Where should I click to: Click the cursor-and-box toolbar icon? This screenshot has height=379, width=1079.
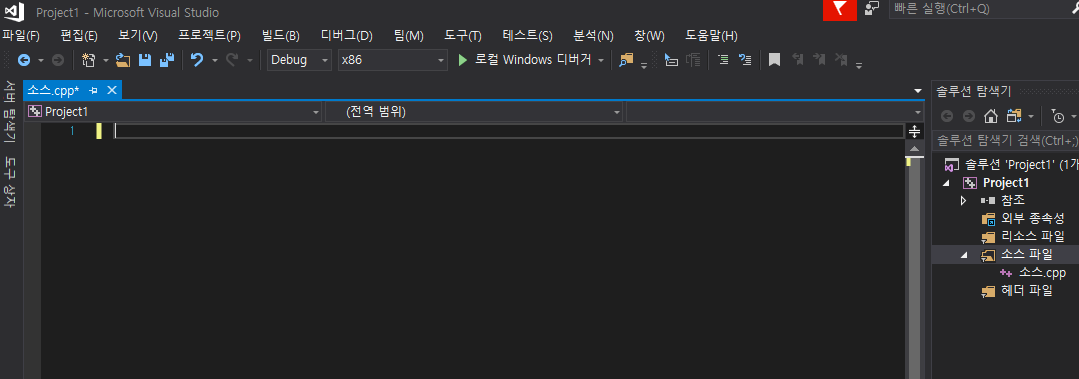pos(671,60)
